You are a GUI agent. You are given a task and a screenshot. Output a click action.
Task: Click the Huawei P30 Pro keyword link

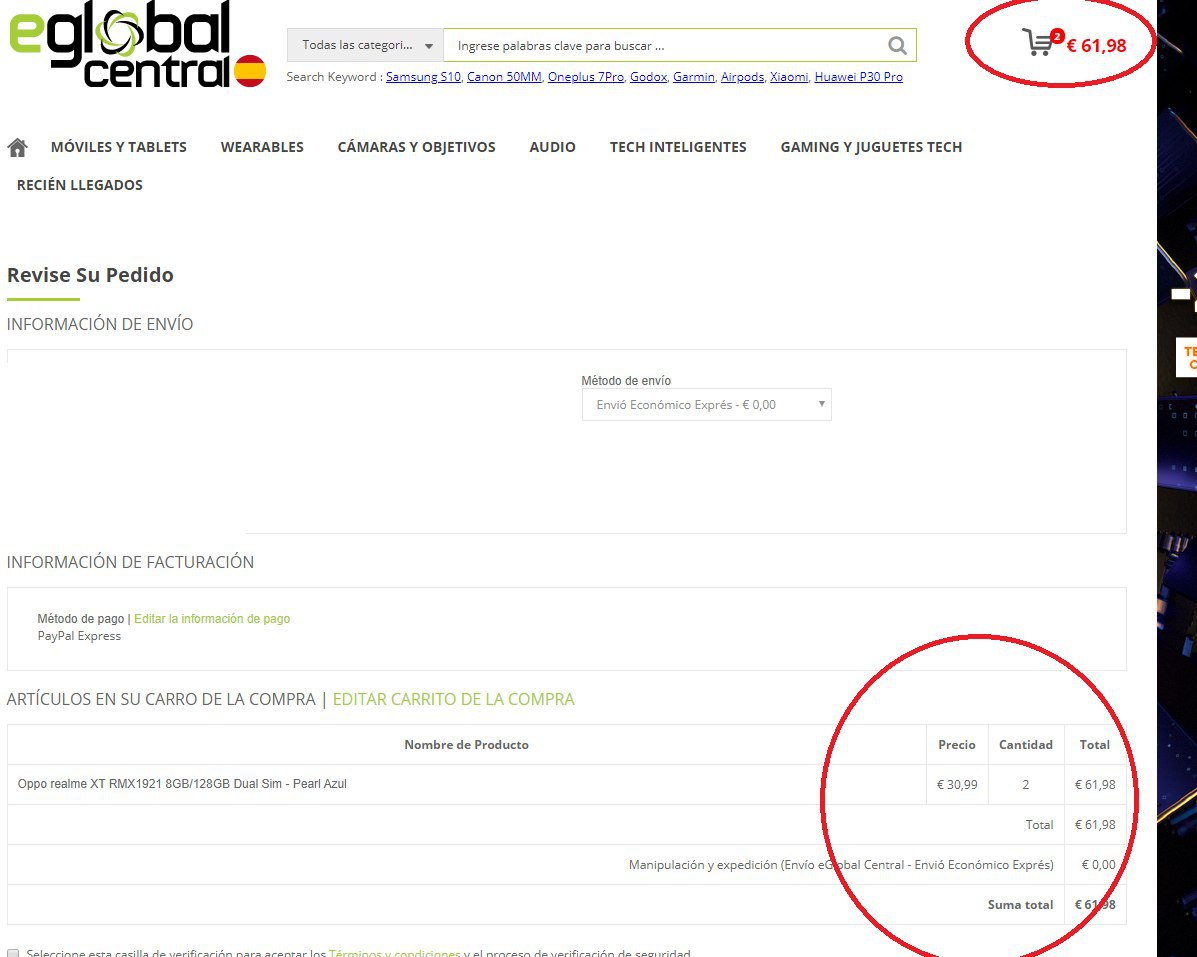[859, 76]
